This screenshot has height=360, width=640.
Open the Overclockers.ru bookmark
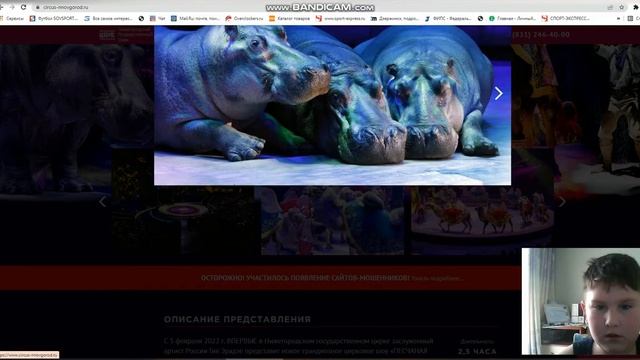pyautogui.click(x=244, y=18)
